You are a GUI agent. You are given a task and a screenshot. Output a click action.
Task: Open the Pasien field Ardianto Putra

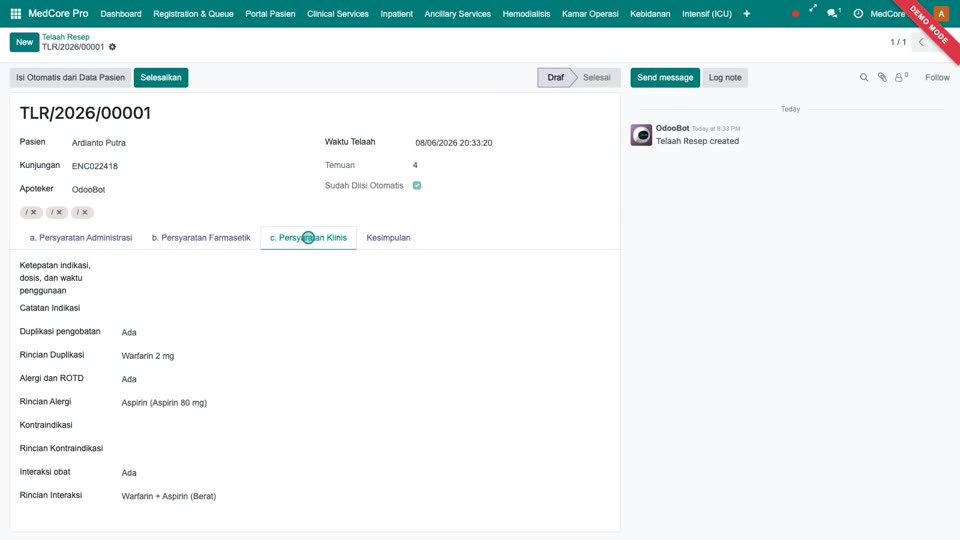pos(187,143)
